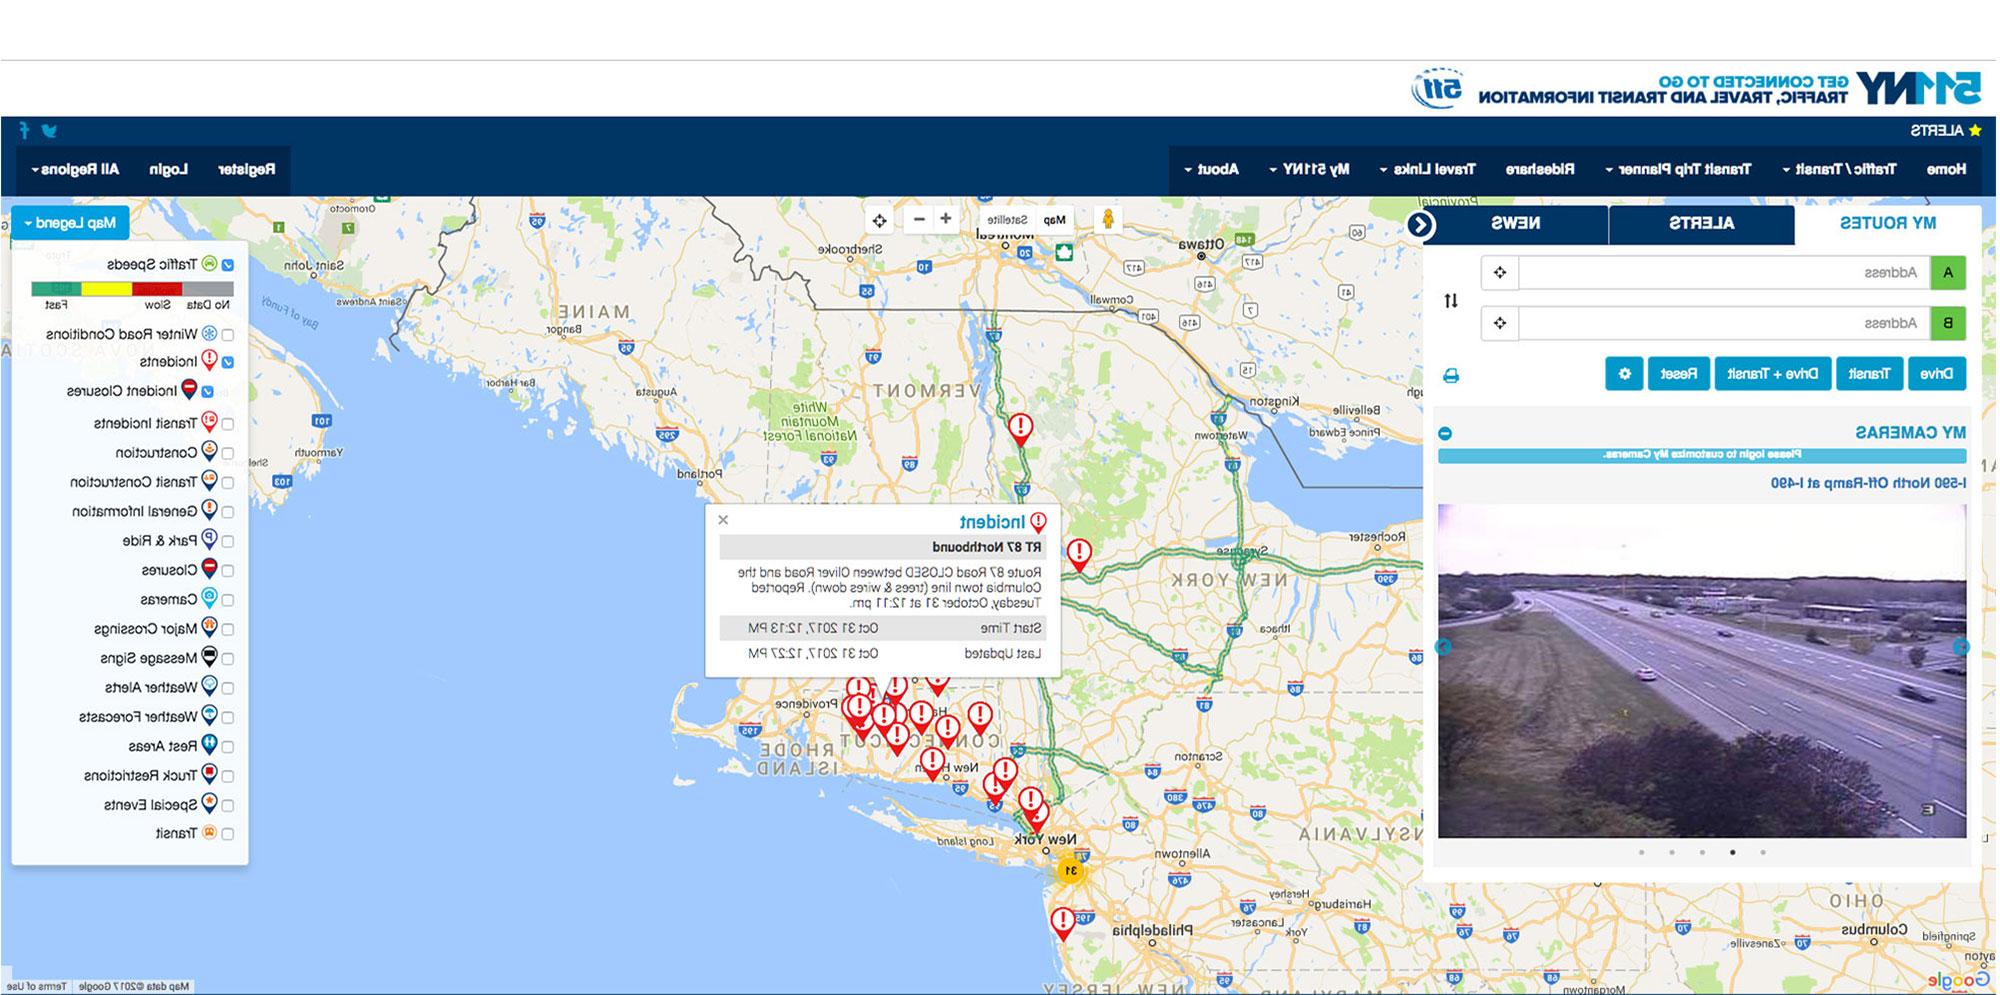
Task: Reset the route with Reset button
Action: (1678, 374)
